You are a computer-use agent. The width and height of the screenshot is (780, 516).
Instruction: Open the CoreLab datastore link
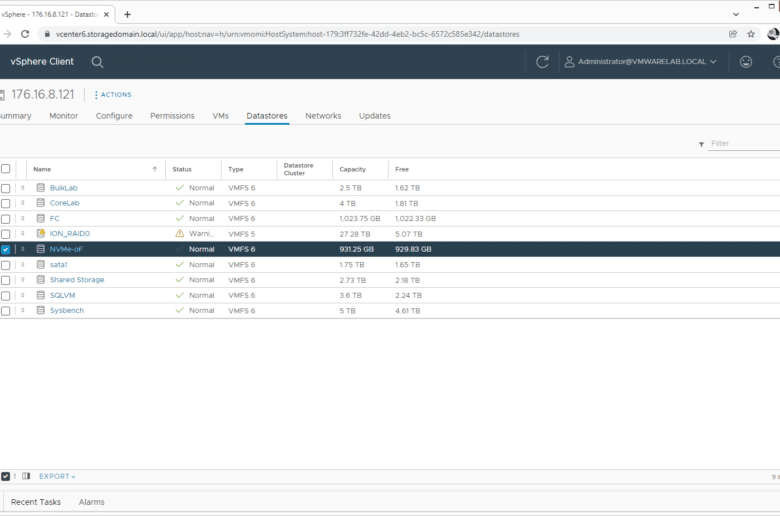(65, 203)
